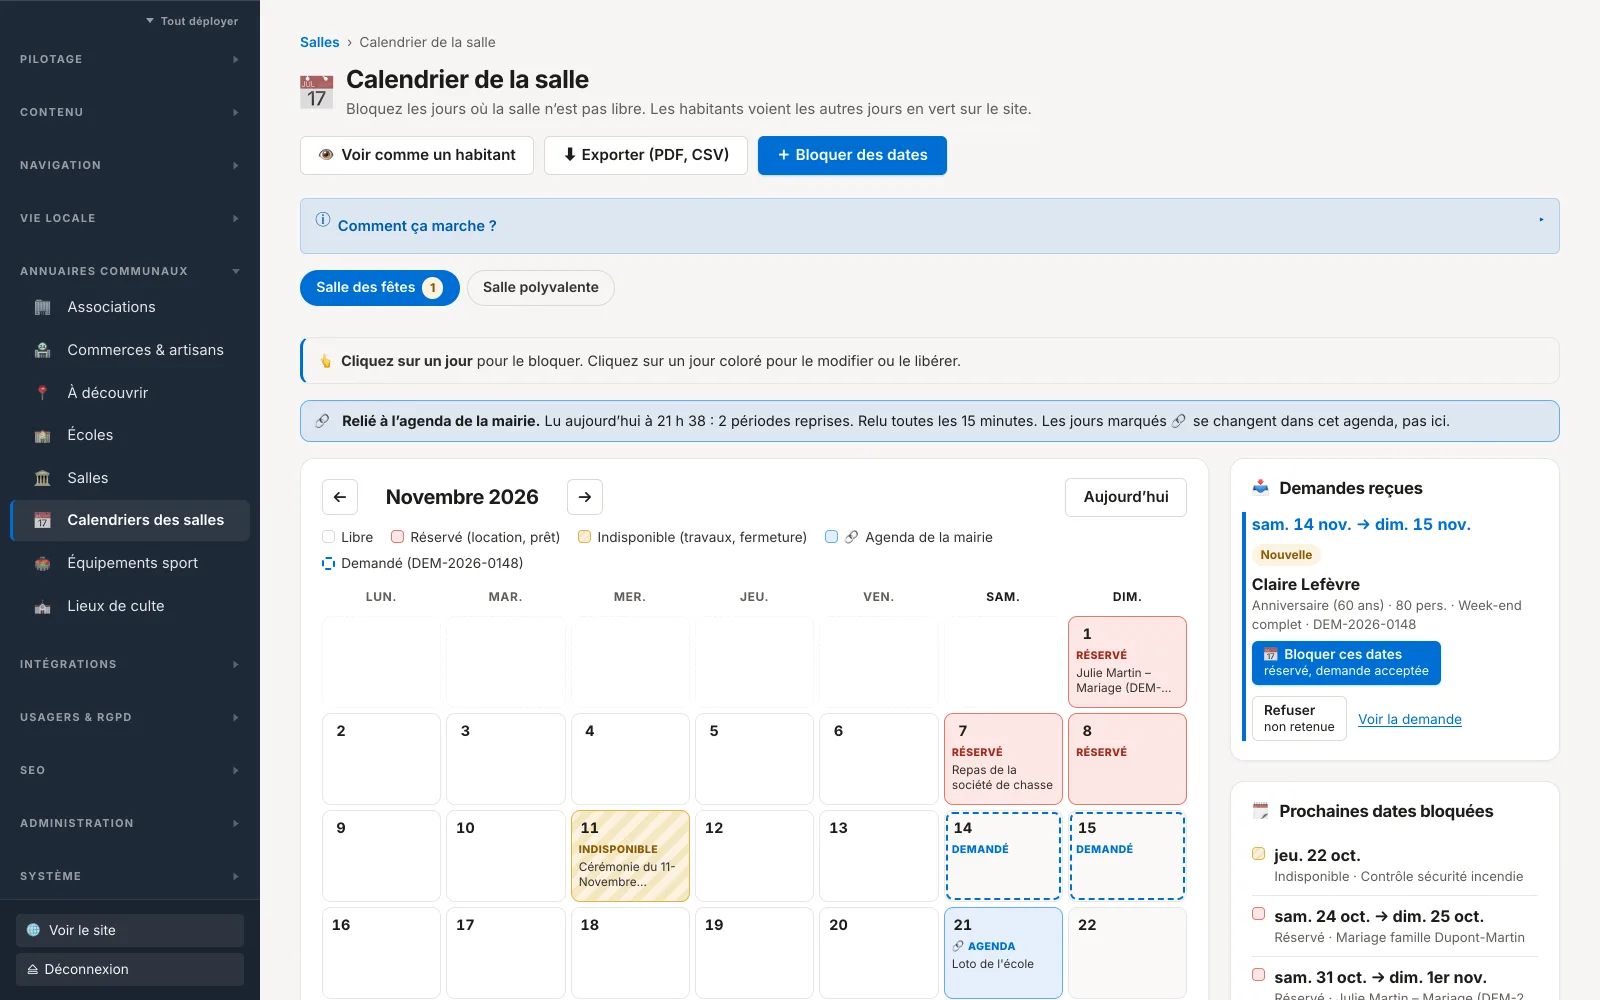
Task: Click the À découvrir pin icon
Action: pos(42,393)
